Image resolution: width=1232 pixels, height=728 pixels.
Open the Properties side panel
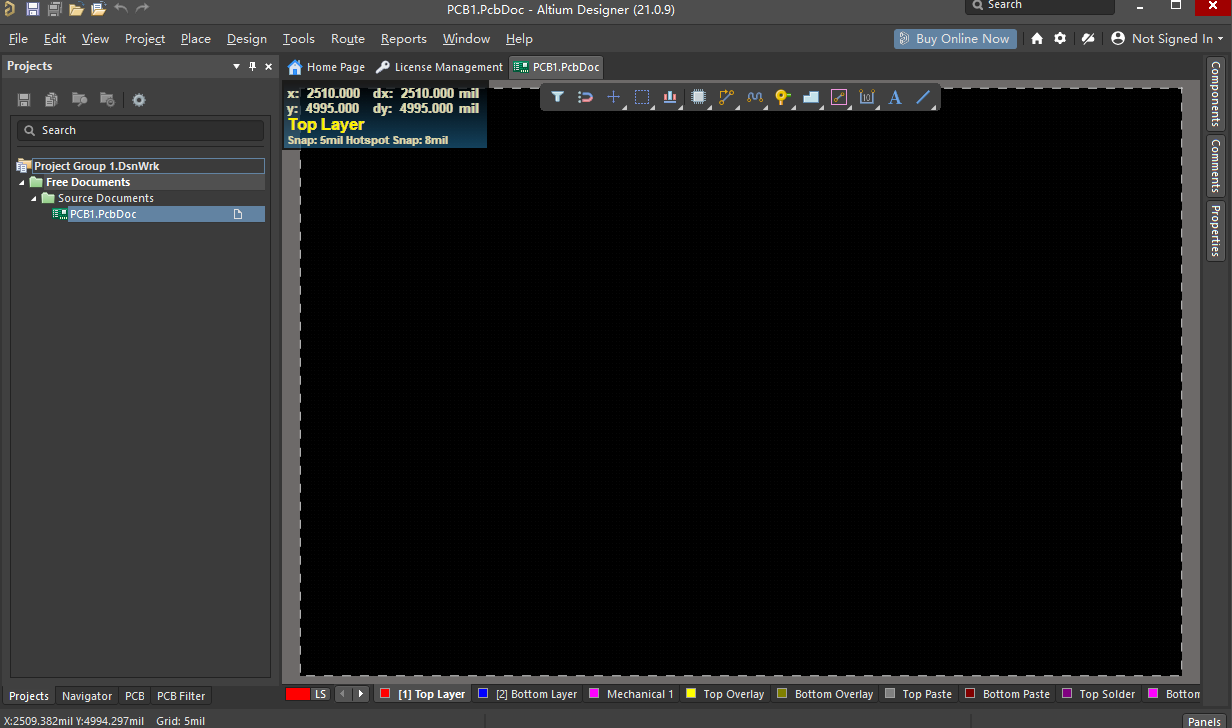(1216, 230)
